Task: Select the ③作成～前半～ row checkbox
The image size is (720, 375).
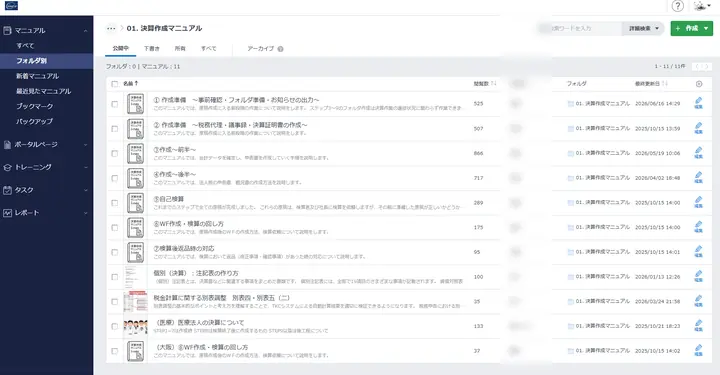Action: coord(115,154)
